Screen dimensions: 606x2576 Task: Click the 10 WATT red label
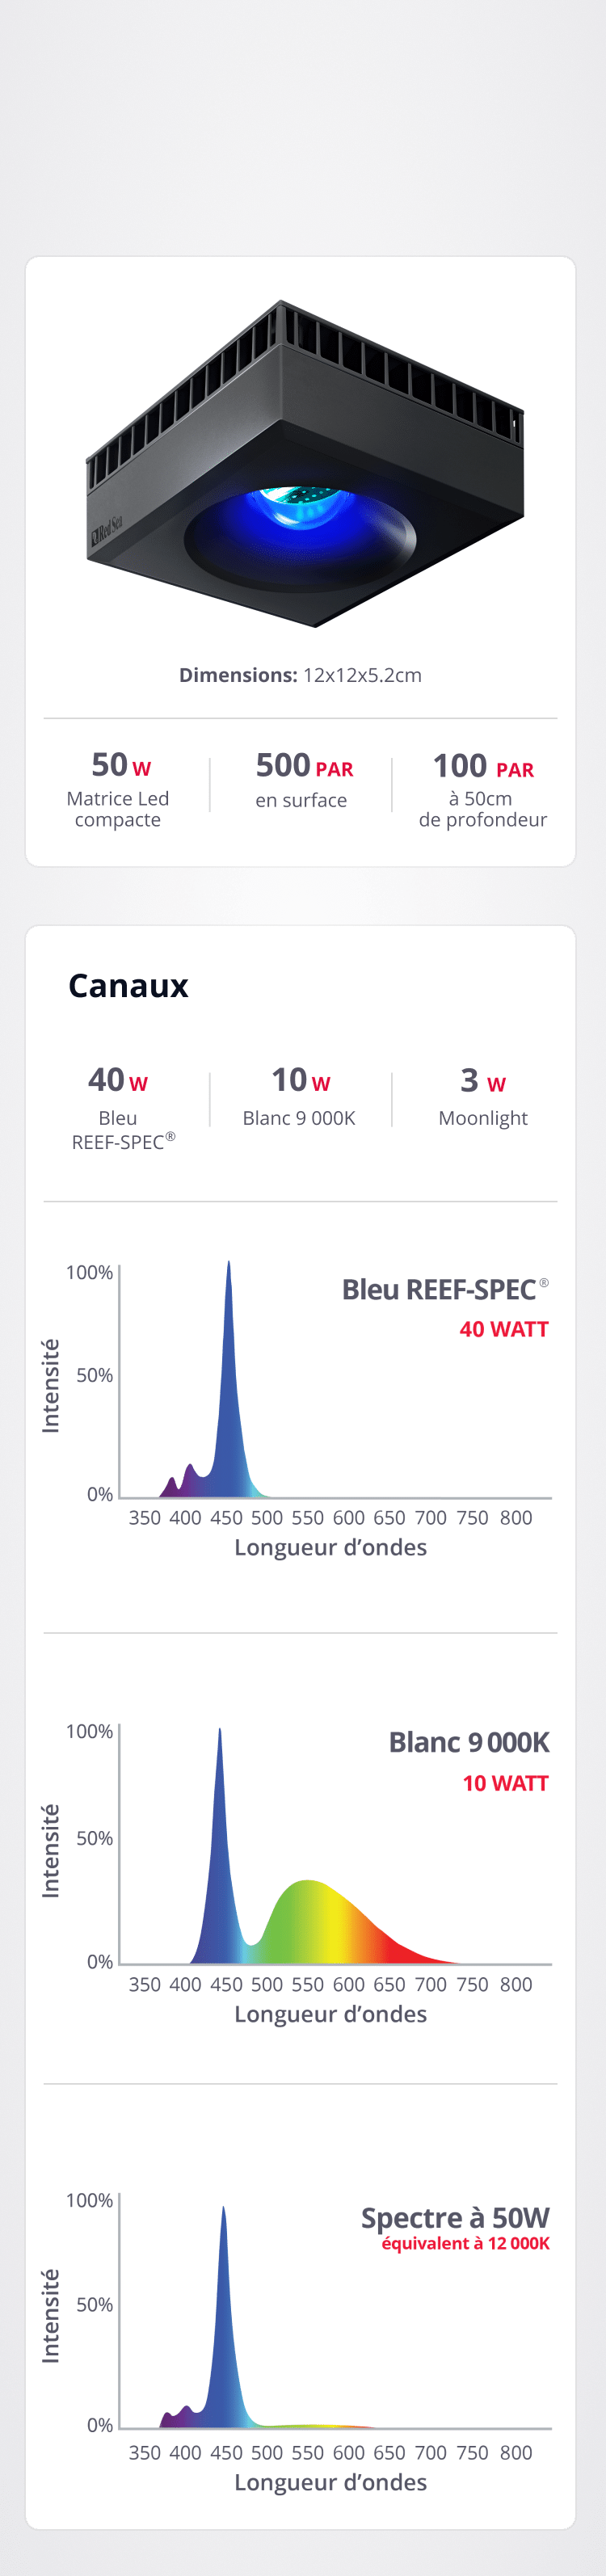pyautogui.click(x=505, y=1783)
